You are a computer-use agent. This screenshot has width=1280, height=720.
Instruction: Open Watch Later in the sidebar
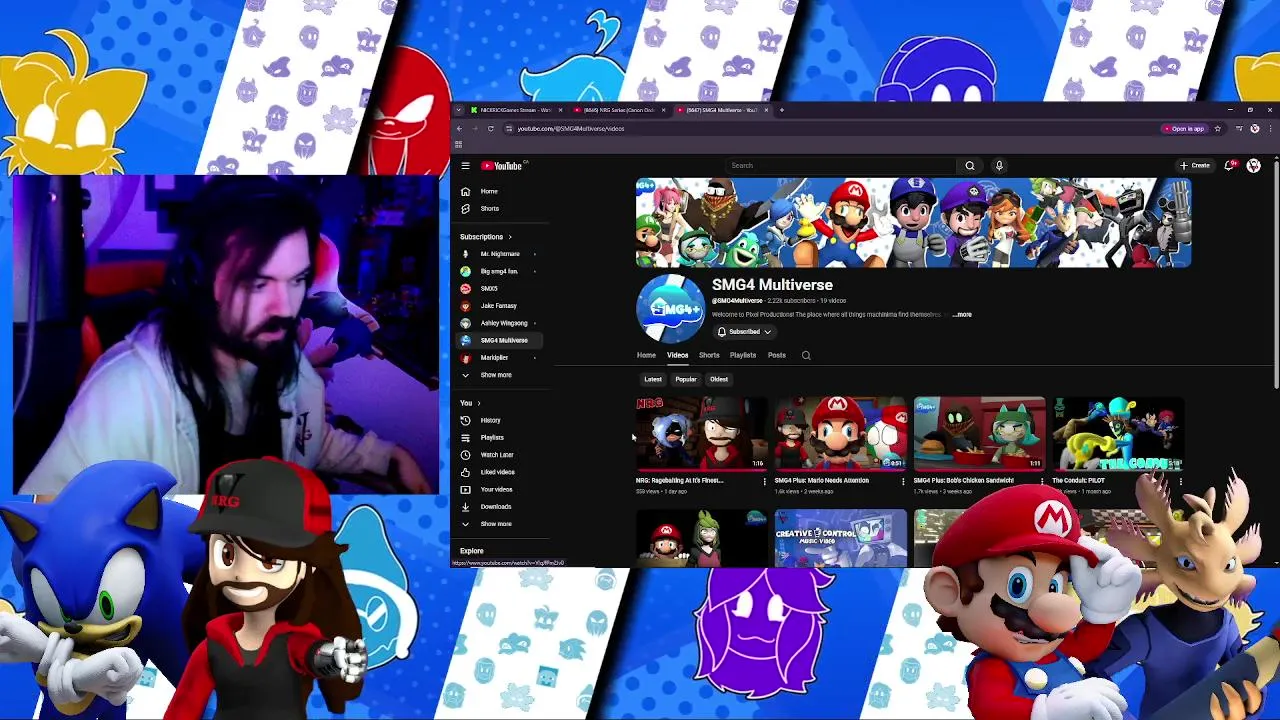pos(497,455)
